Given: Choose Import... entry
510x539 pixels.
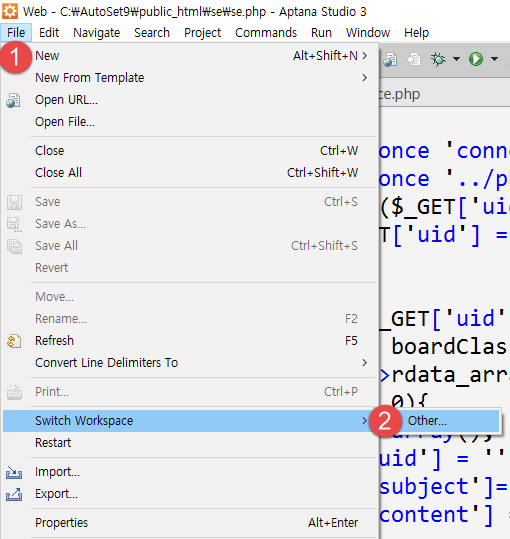Looking at the screenshot, I should click(x=189, y=472).
